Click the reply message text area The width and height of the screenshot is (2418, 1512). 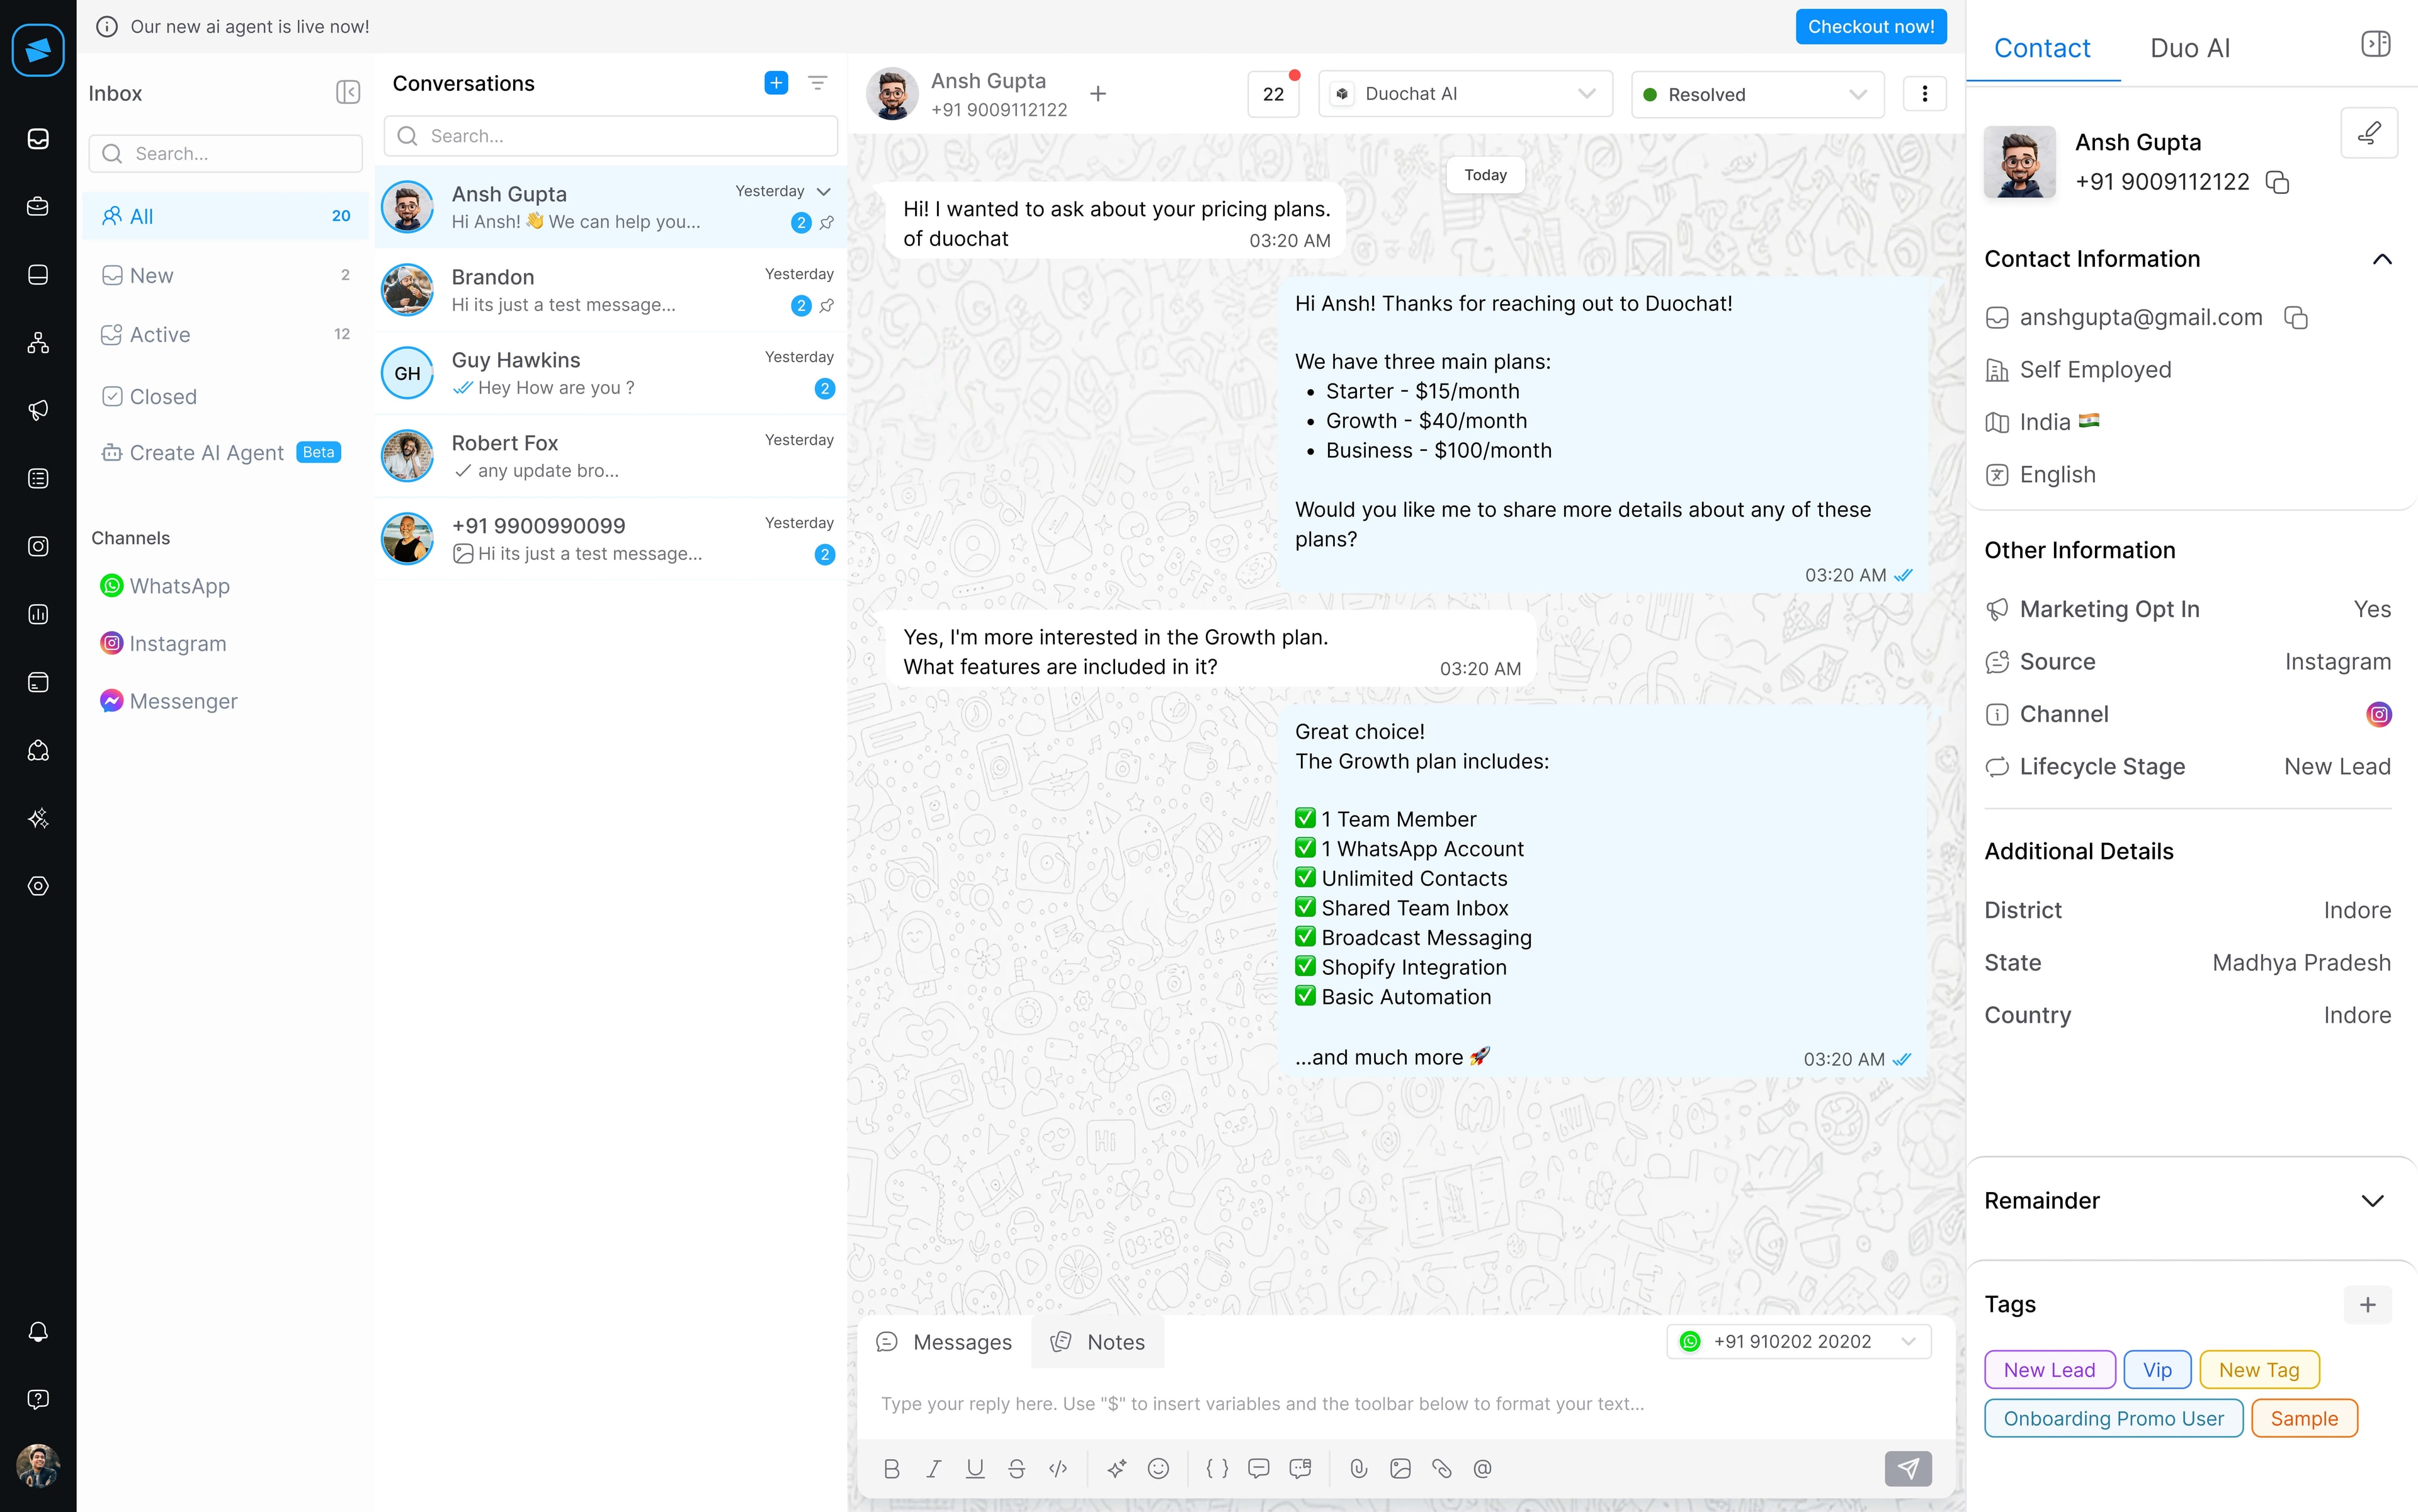(x=1405, y=1403)
